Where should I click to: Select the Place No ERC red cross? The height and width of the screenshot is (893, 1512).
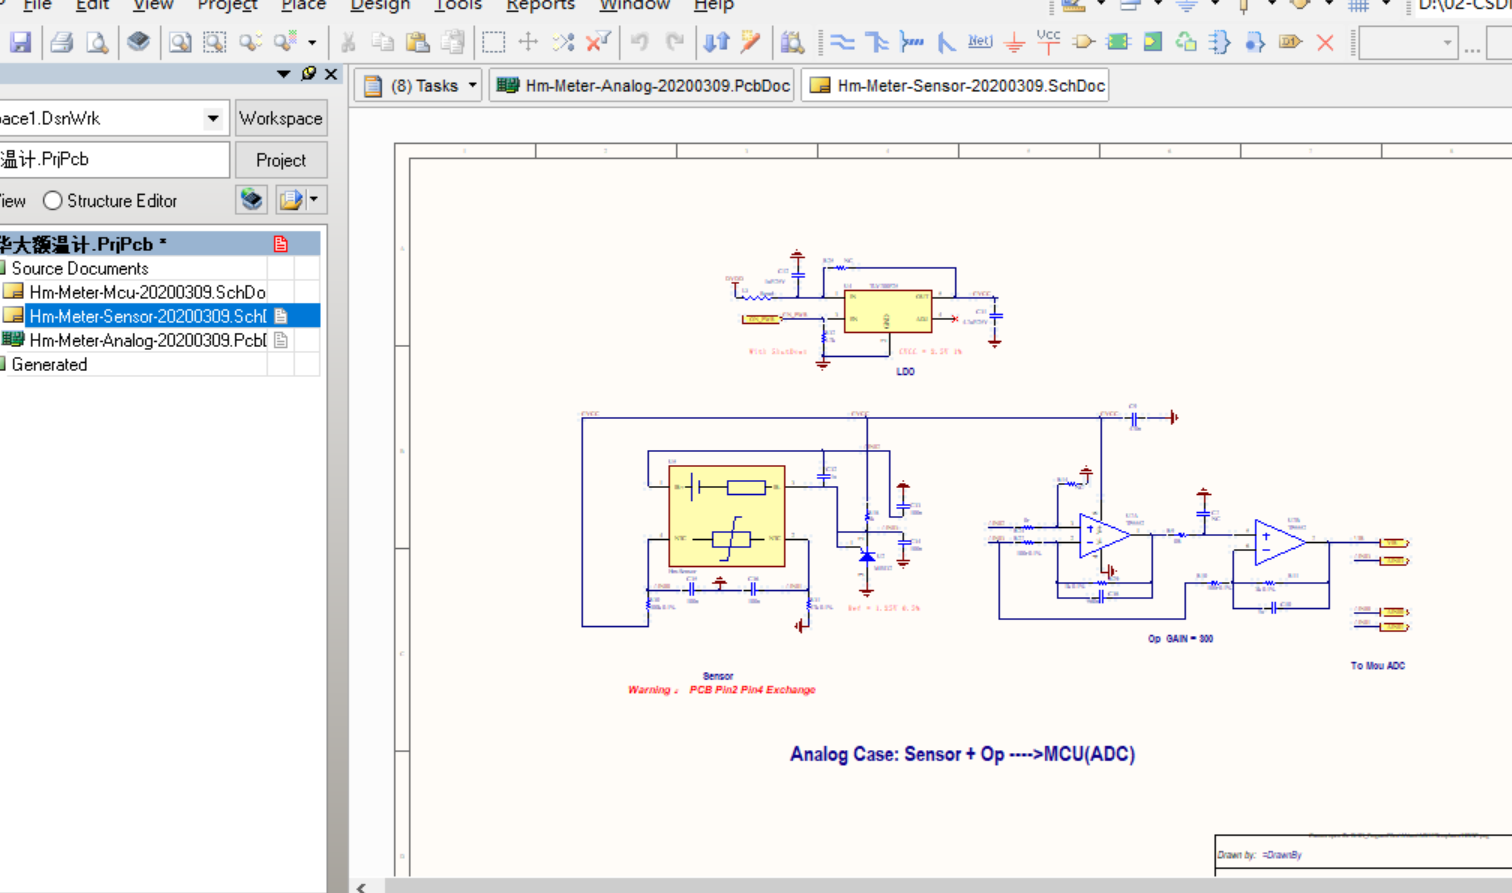pos(1325,42)
